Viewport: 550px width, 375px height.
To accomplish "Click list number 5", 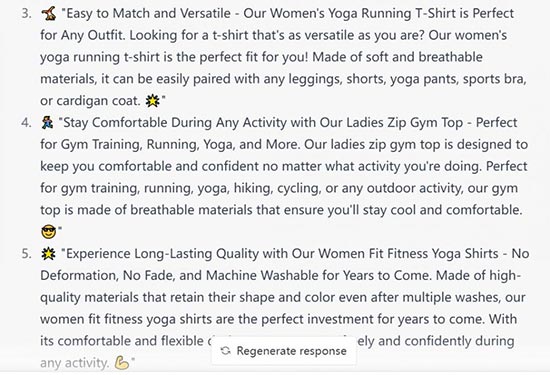I will coord(26,254).
